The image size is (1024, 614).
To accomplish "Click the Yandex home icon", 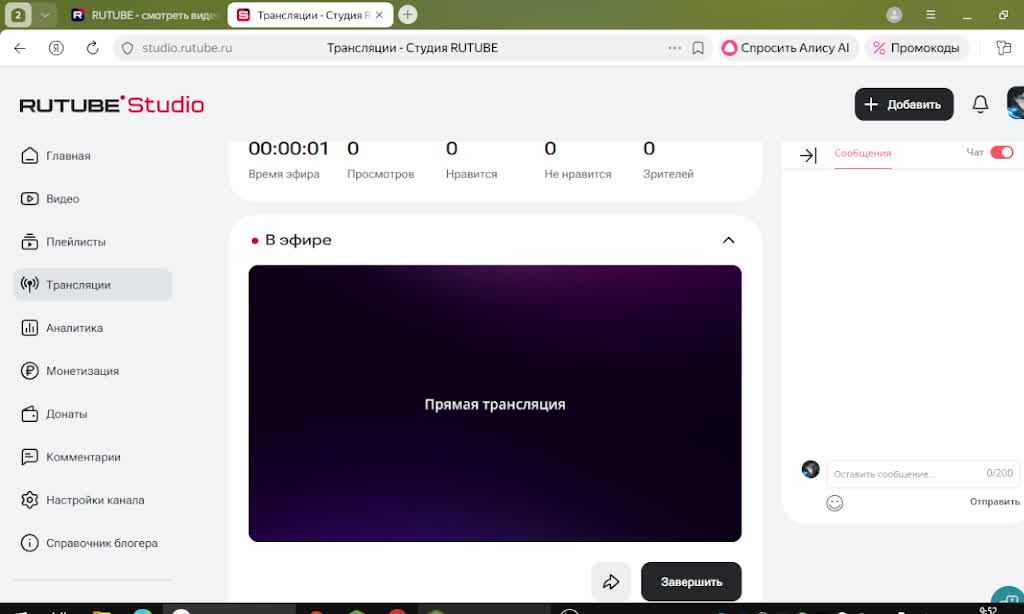I will [x=56, y=48].
